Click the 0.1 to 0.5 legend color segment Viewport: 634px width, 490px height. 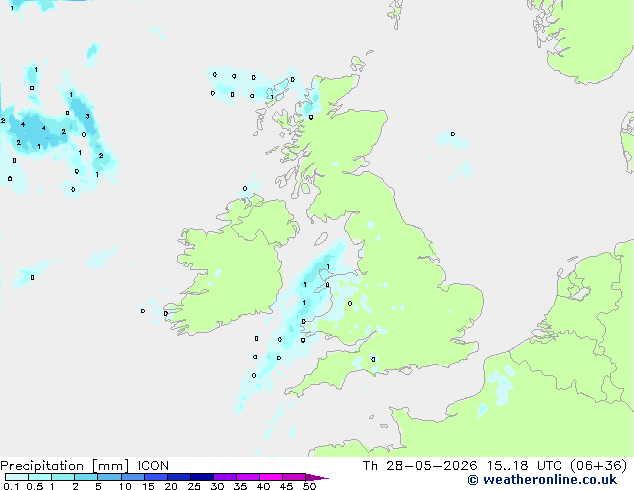tap(17, 477)
